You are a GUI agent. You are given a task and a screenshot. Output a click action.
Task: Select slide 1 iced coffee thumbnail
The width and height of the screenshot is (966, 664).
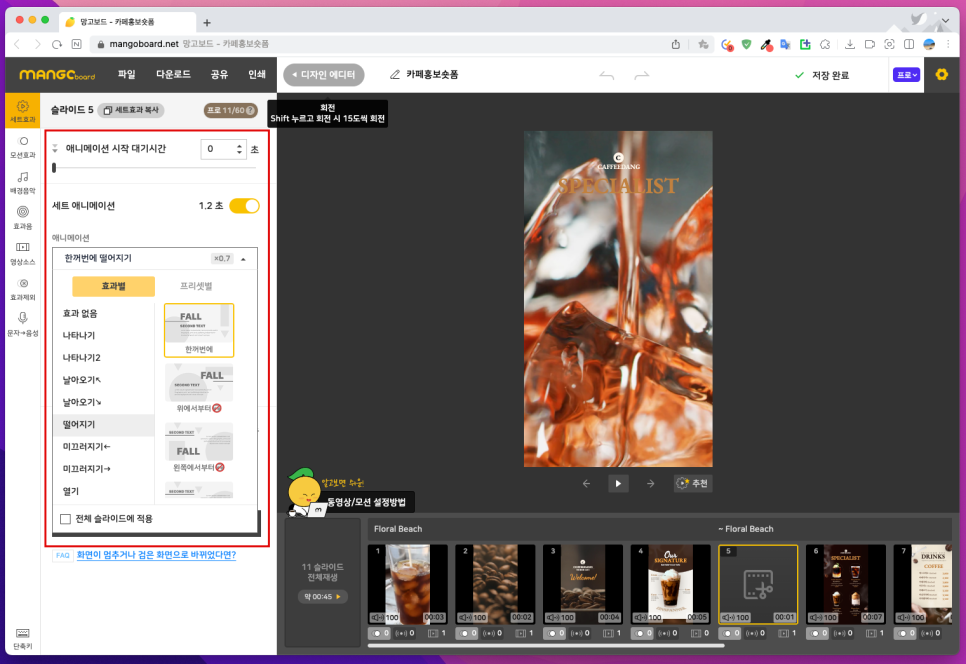[x=408, y=584]
